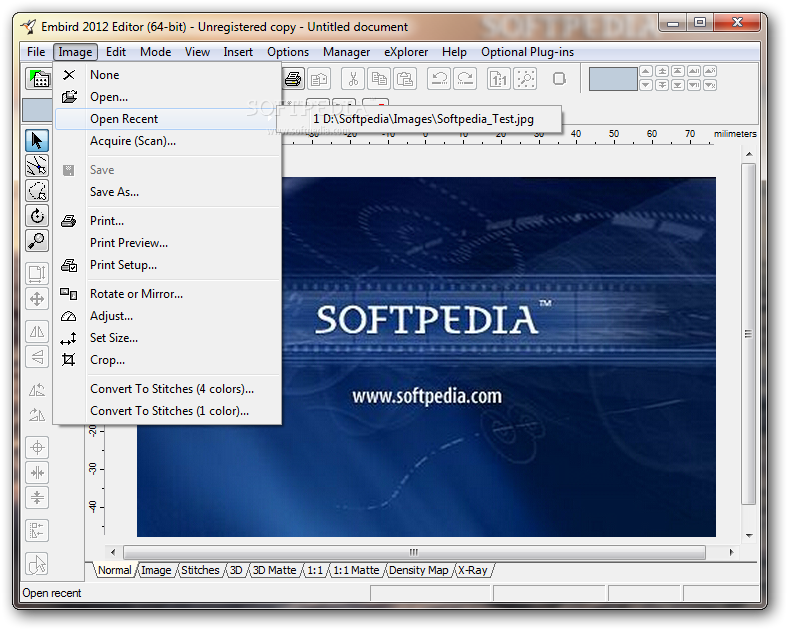Select the magnifying glass zoom tool
This screenshot has height=630, width=788.
[x=37, y=241]
